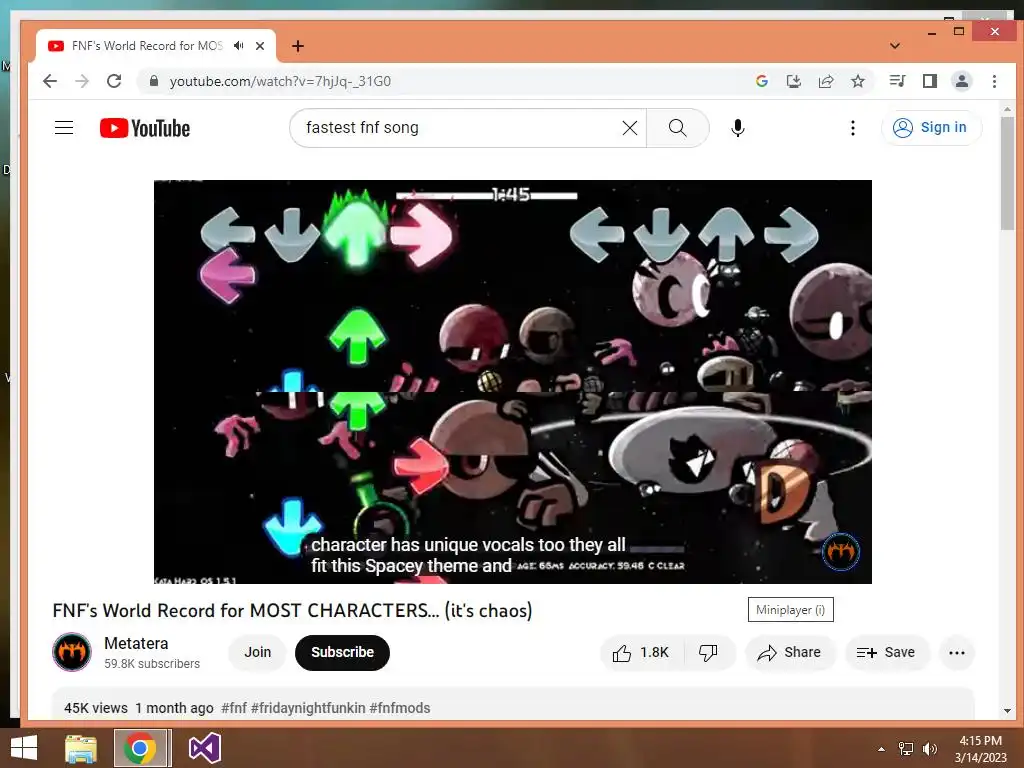Click the #fnf hashtag
1024x768 pixels.
[234, 708]
